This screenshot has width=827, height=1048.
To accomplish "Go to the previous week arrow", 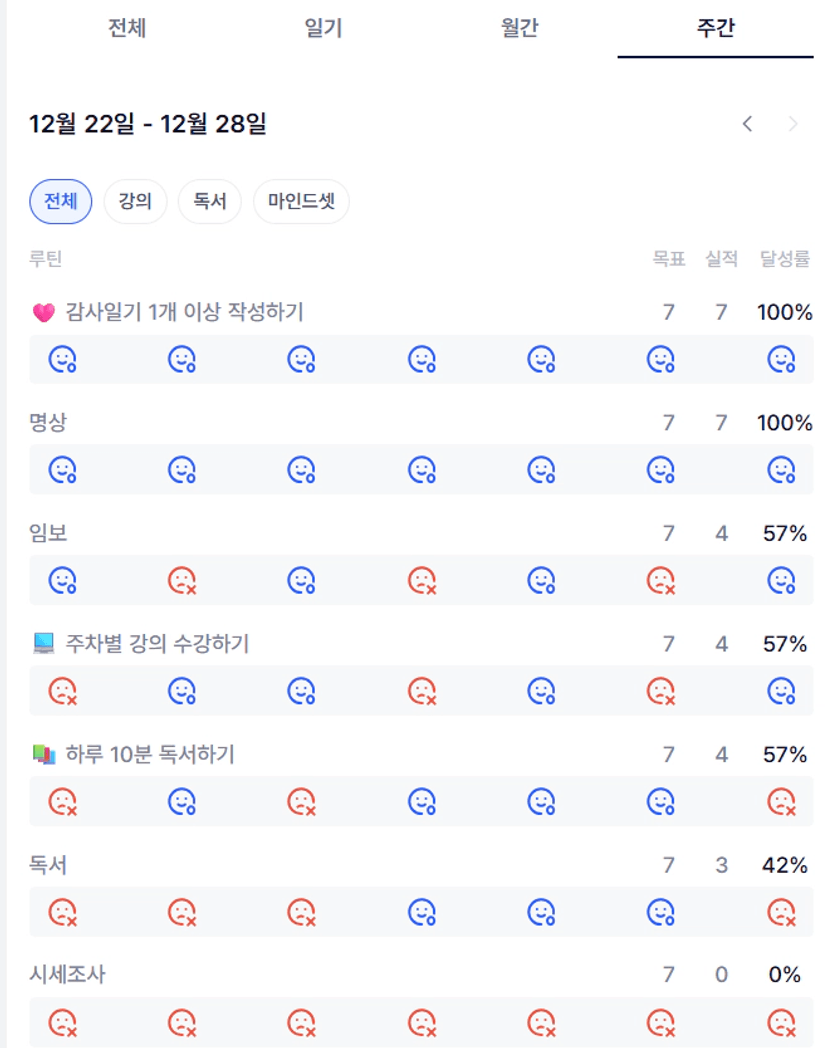I will point(747,124).
